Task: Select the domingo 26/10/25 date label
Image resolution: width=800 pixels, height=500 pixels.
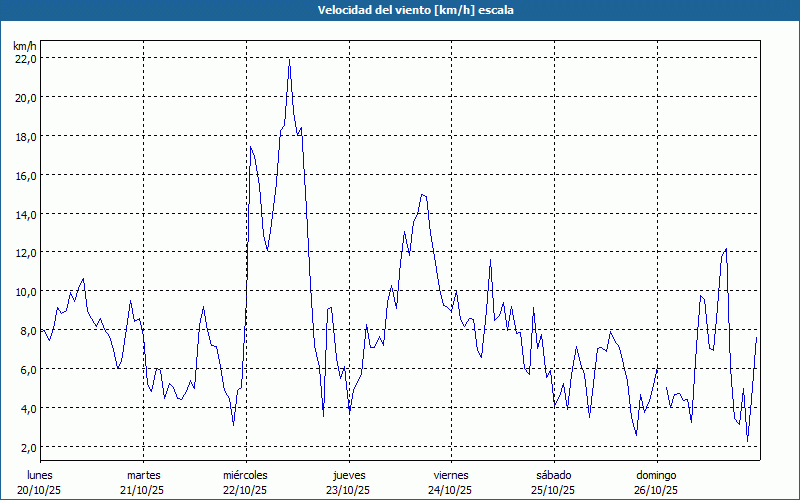Action: click(x=655, y=482)
